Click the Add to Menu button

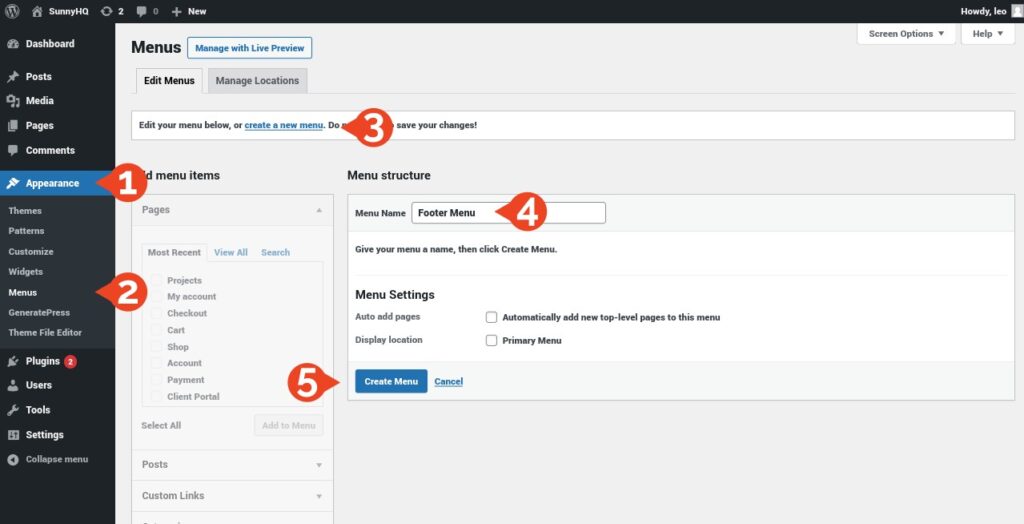289,425
